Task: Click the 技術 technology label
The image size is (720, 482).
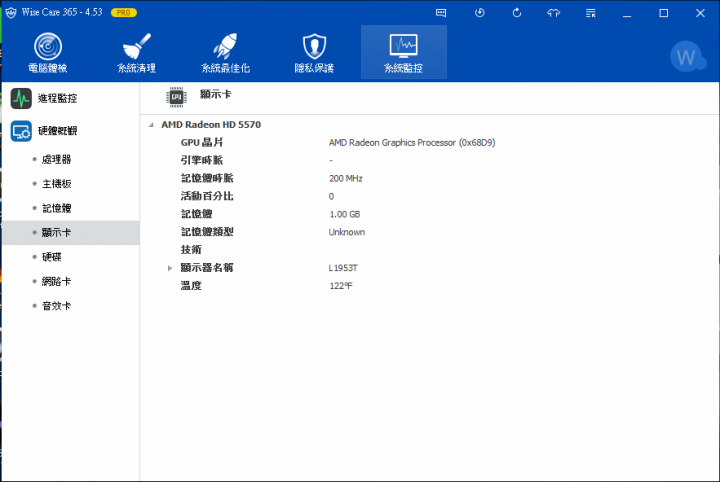Action: (x=191, y=250)
